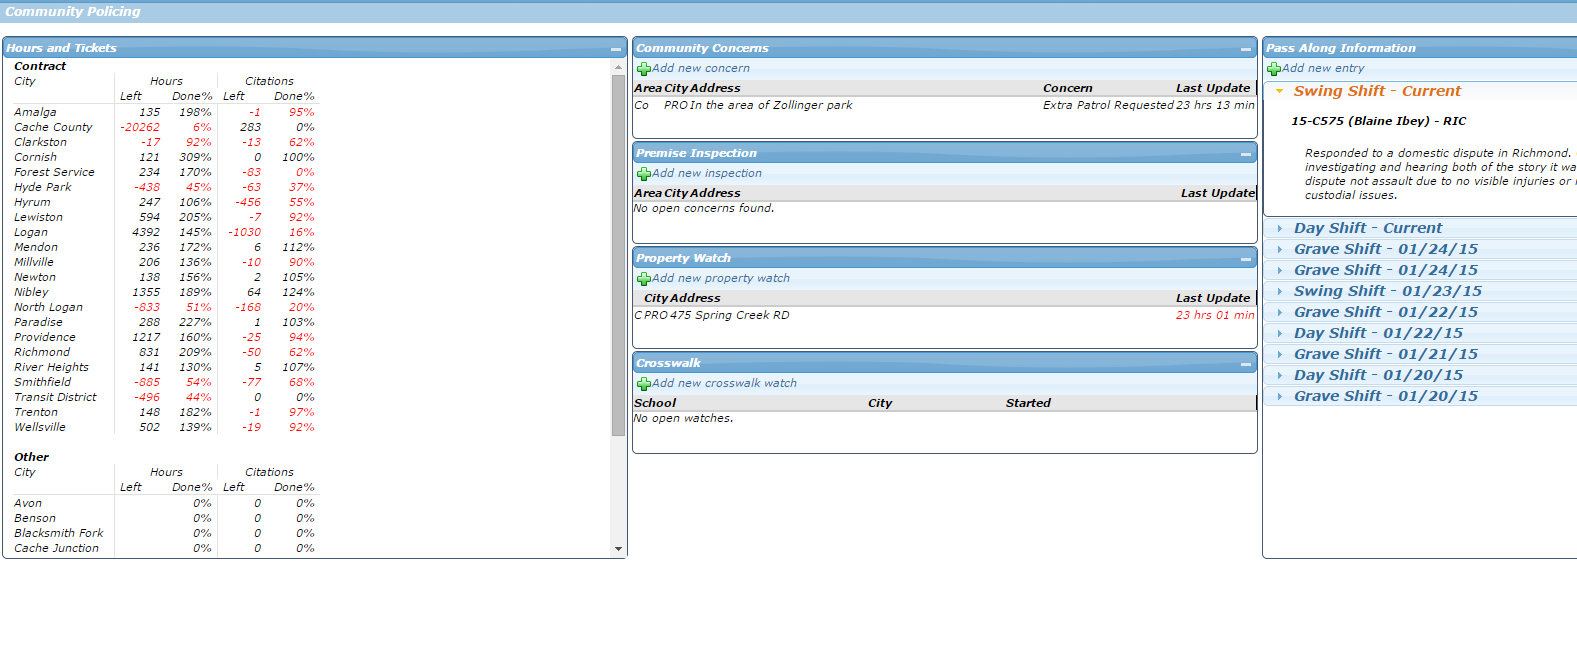1577x651 pixels.
Task: Collapse the Hours and Tickets panel
Action: click(616, 49)
